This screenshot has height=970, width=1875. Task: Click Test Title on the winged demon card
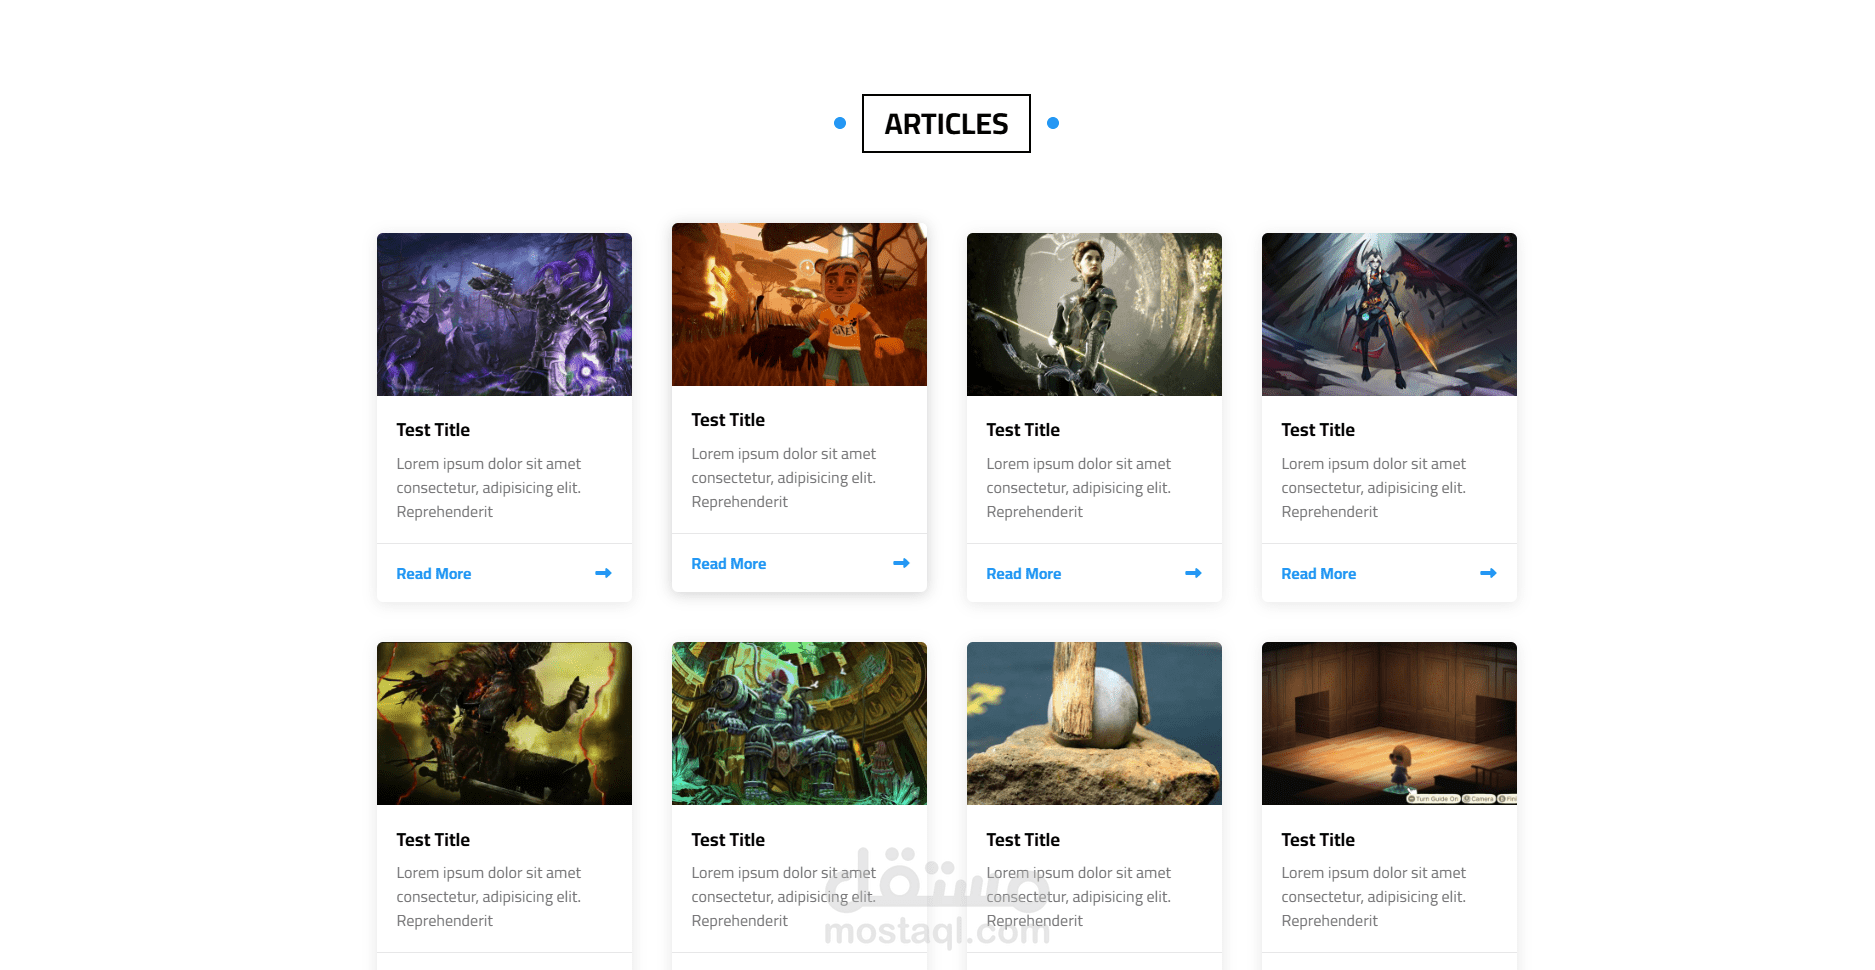tap(1318, 430)
